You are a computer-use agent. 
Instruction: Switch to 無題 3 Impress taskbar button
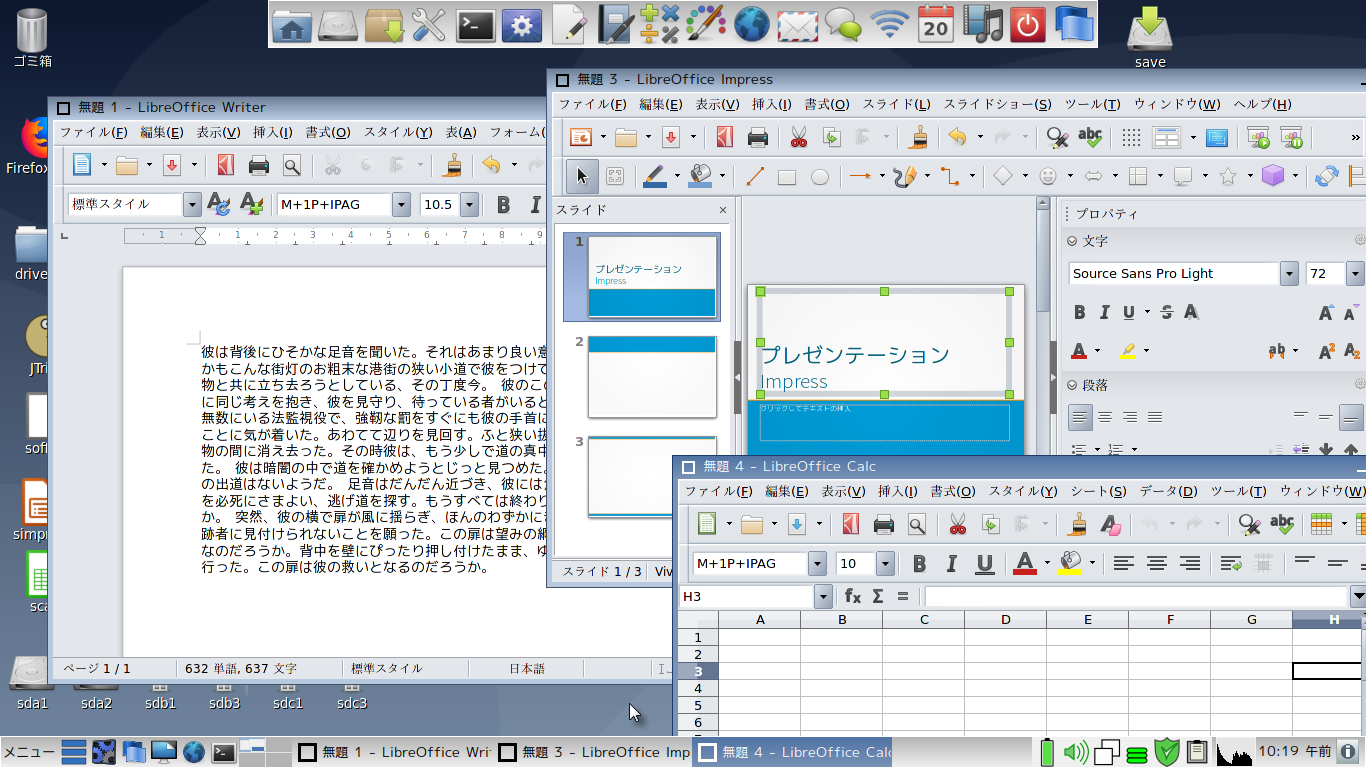point(593,752)
